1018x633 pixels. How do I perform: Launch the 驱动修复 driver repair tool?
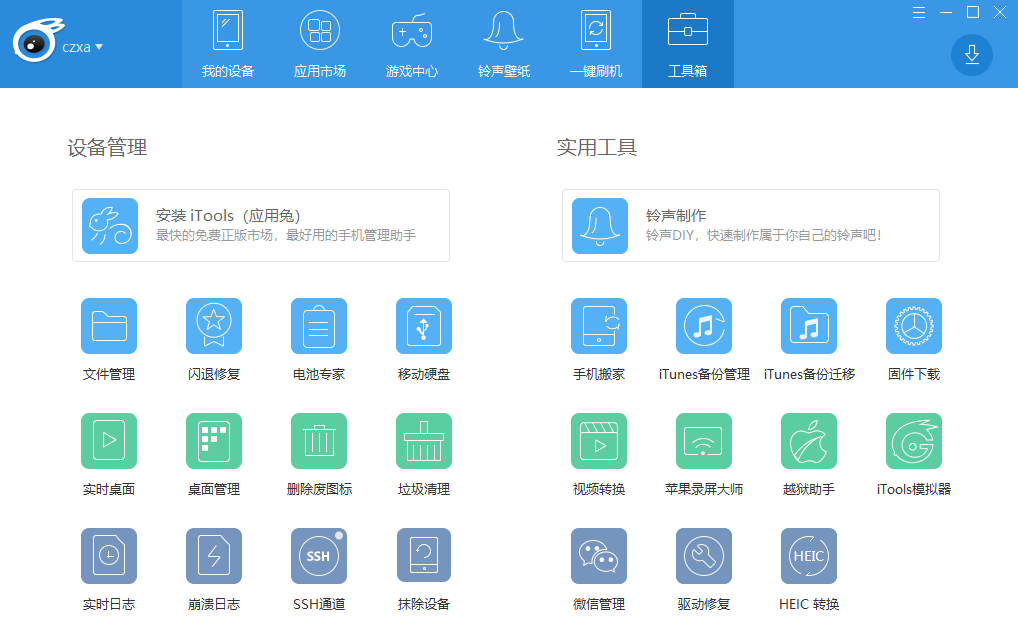704,556
